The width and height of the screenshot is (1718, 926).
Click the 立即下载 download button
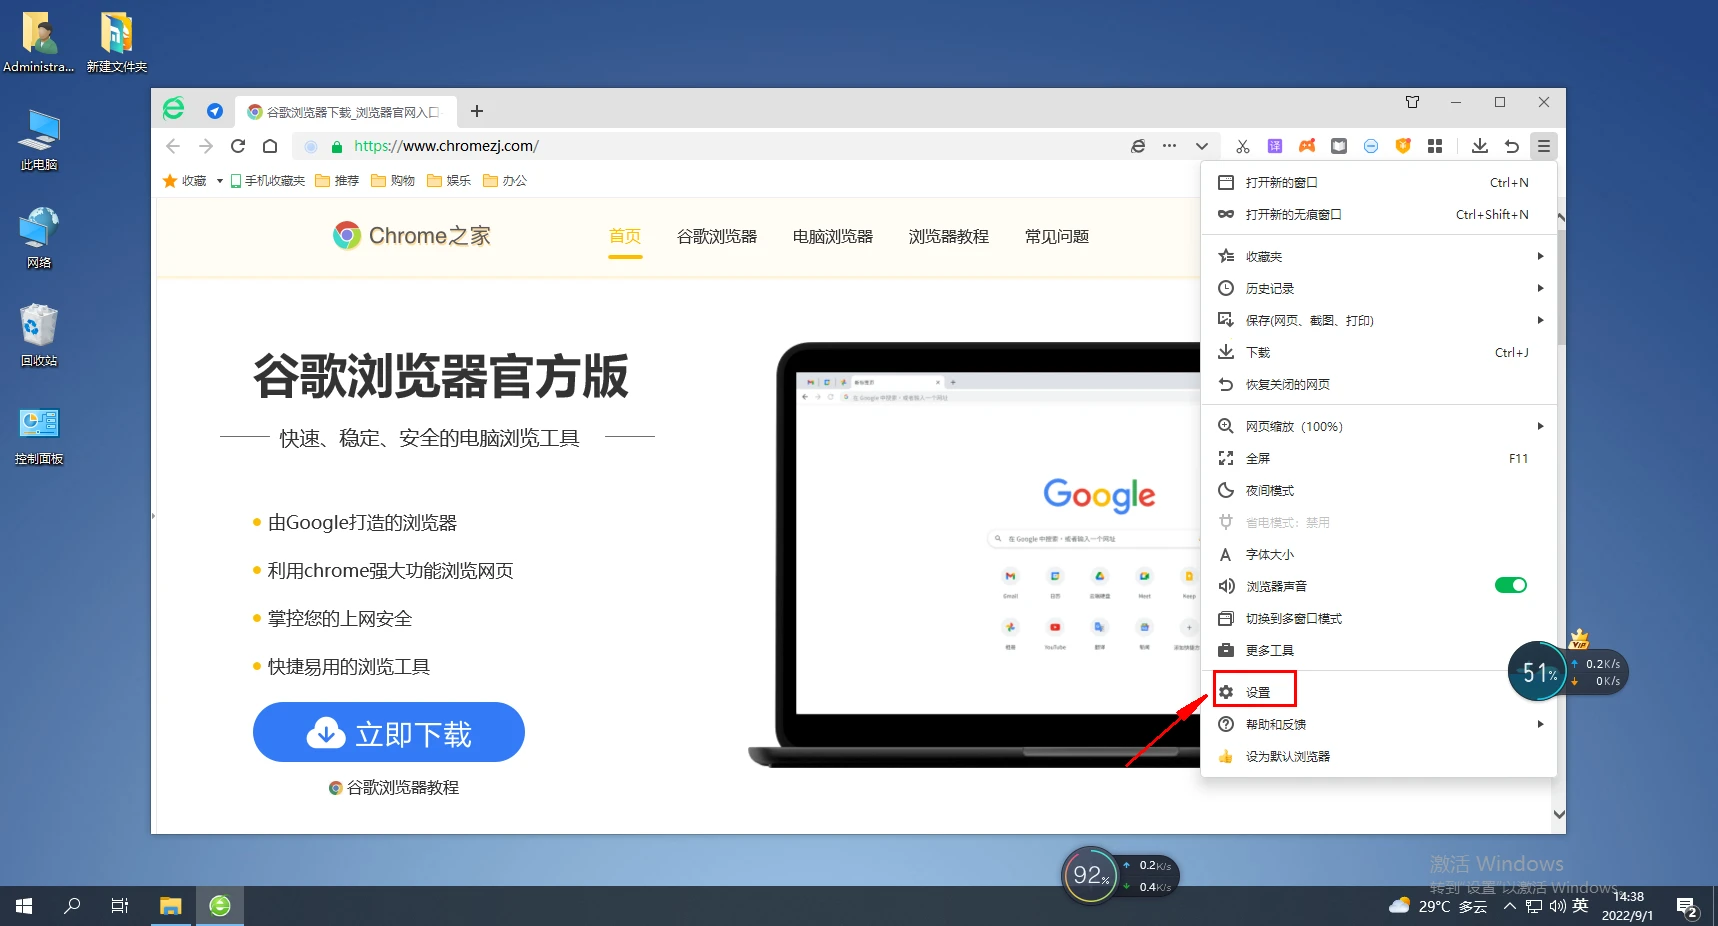(389, 733)
